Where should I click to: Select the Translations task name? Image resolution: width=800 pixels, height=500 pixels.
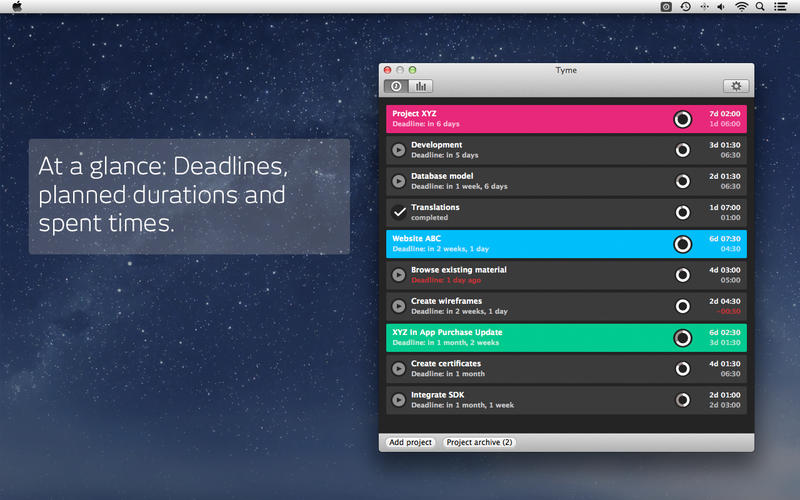coord(435,207)
